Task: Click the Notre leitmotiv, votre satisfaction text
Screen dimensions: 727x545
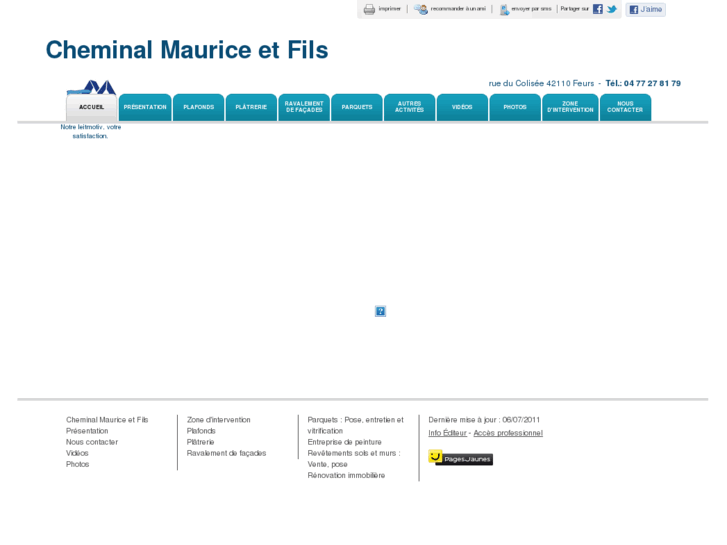Action: click(x=90, y=131)
